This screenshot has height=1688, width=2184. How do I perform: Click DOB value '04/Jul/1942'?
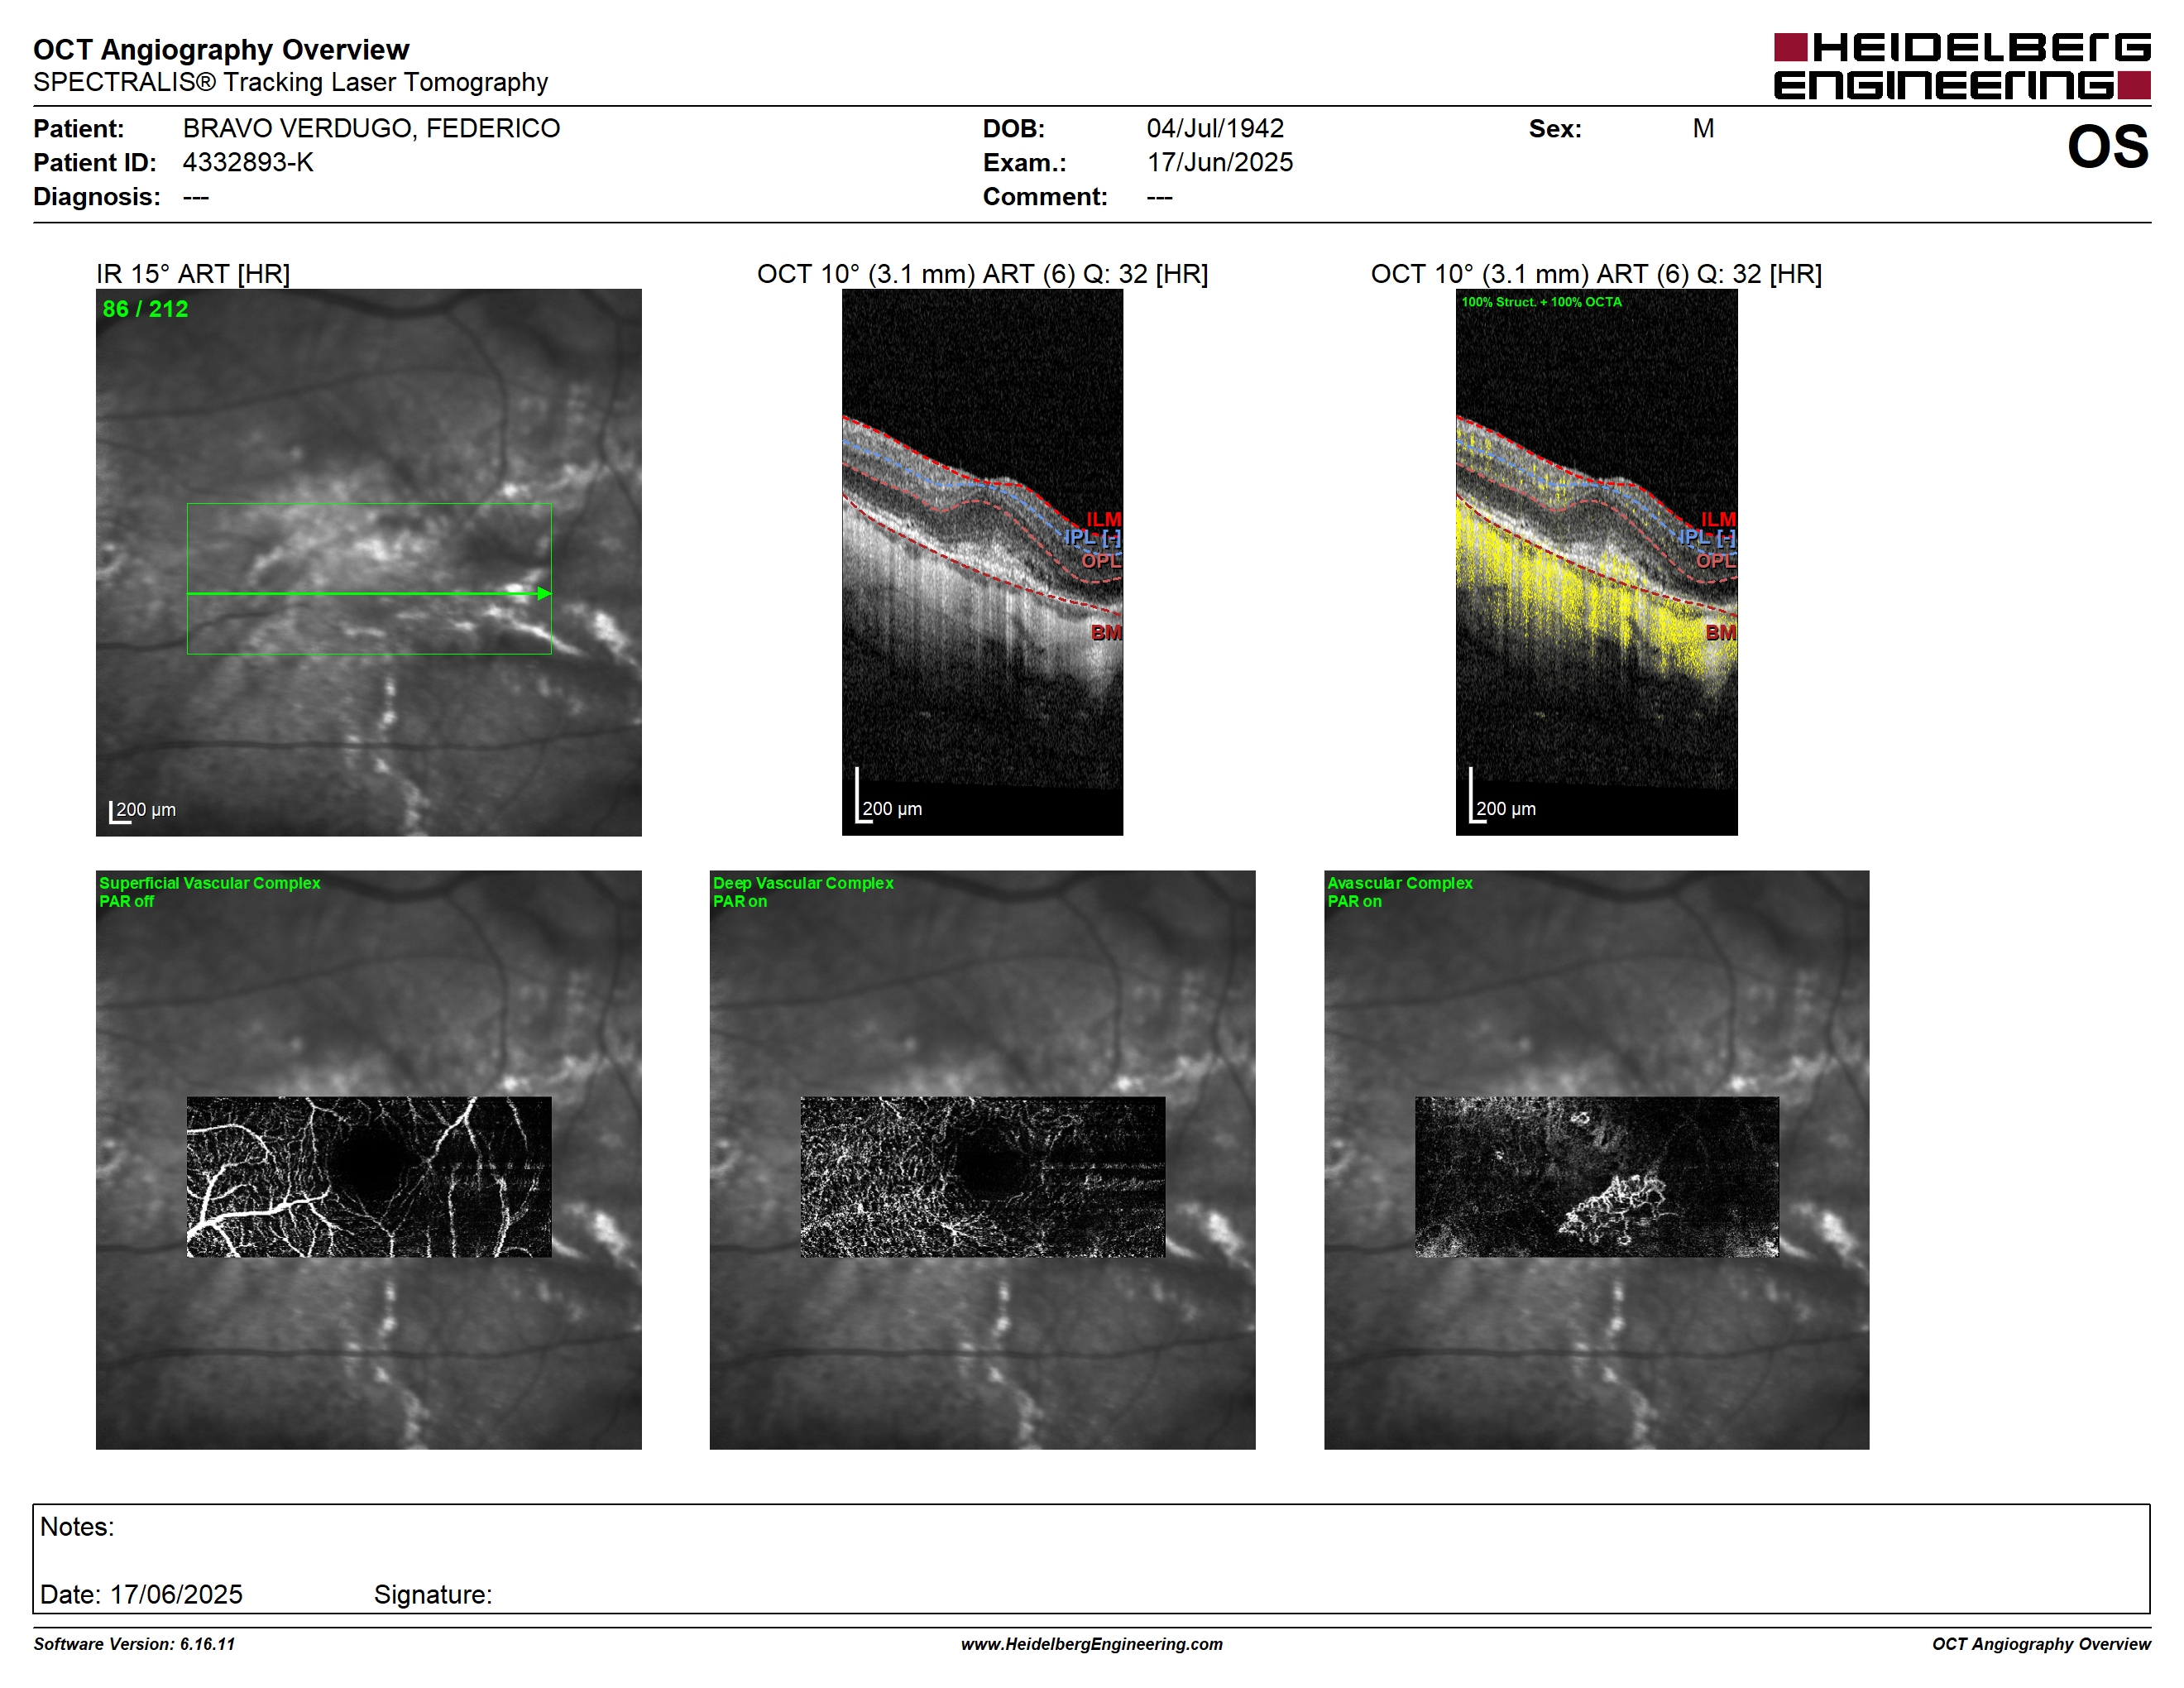(1215, 128)
